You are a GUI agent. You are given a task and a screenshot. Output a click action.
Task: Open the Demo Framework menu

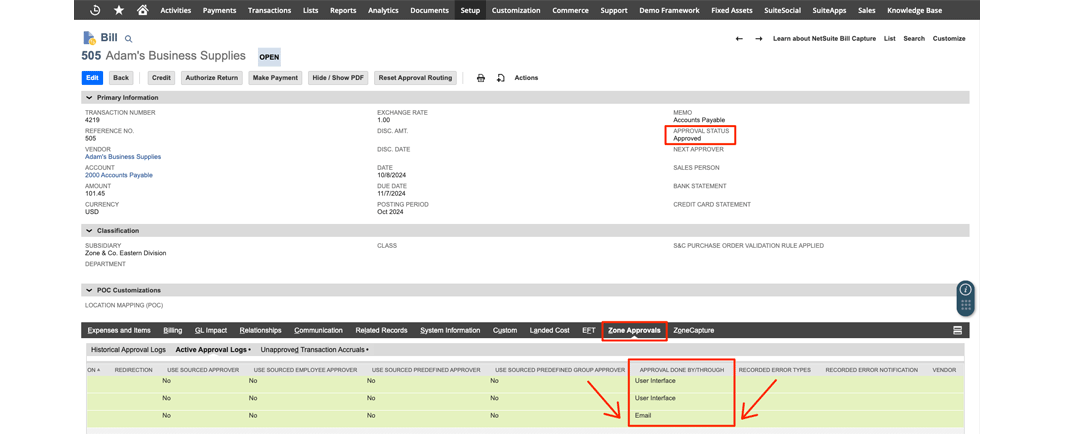coord(669,10)
